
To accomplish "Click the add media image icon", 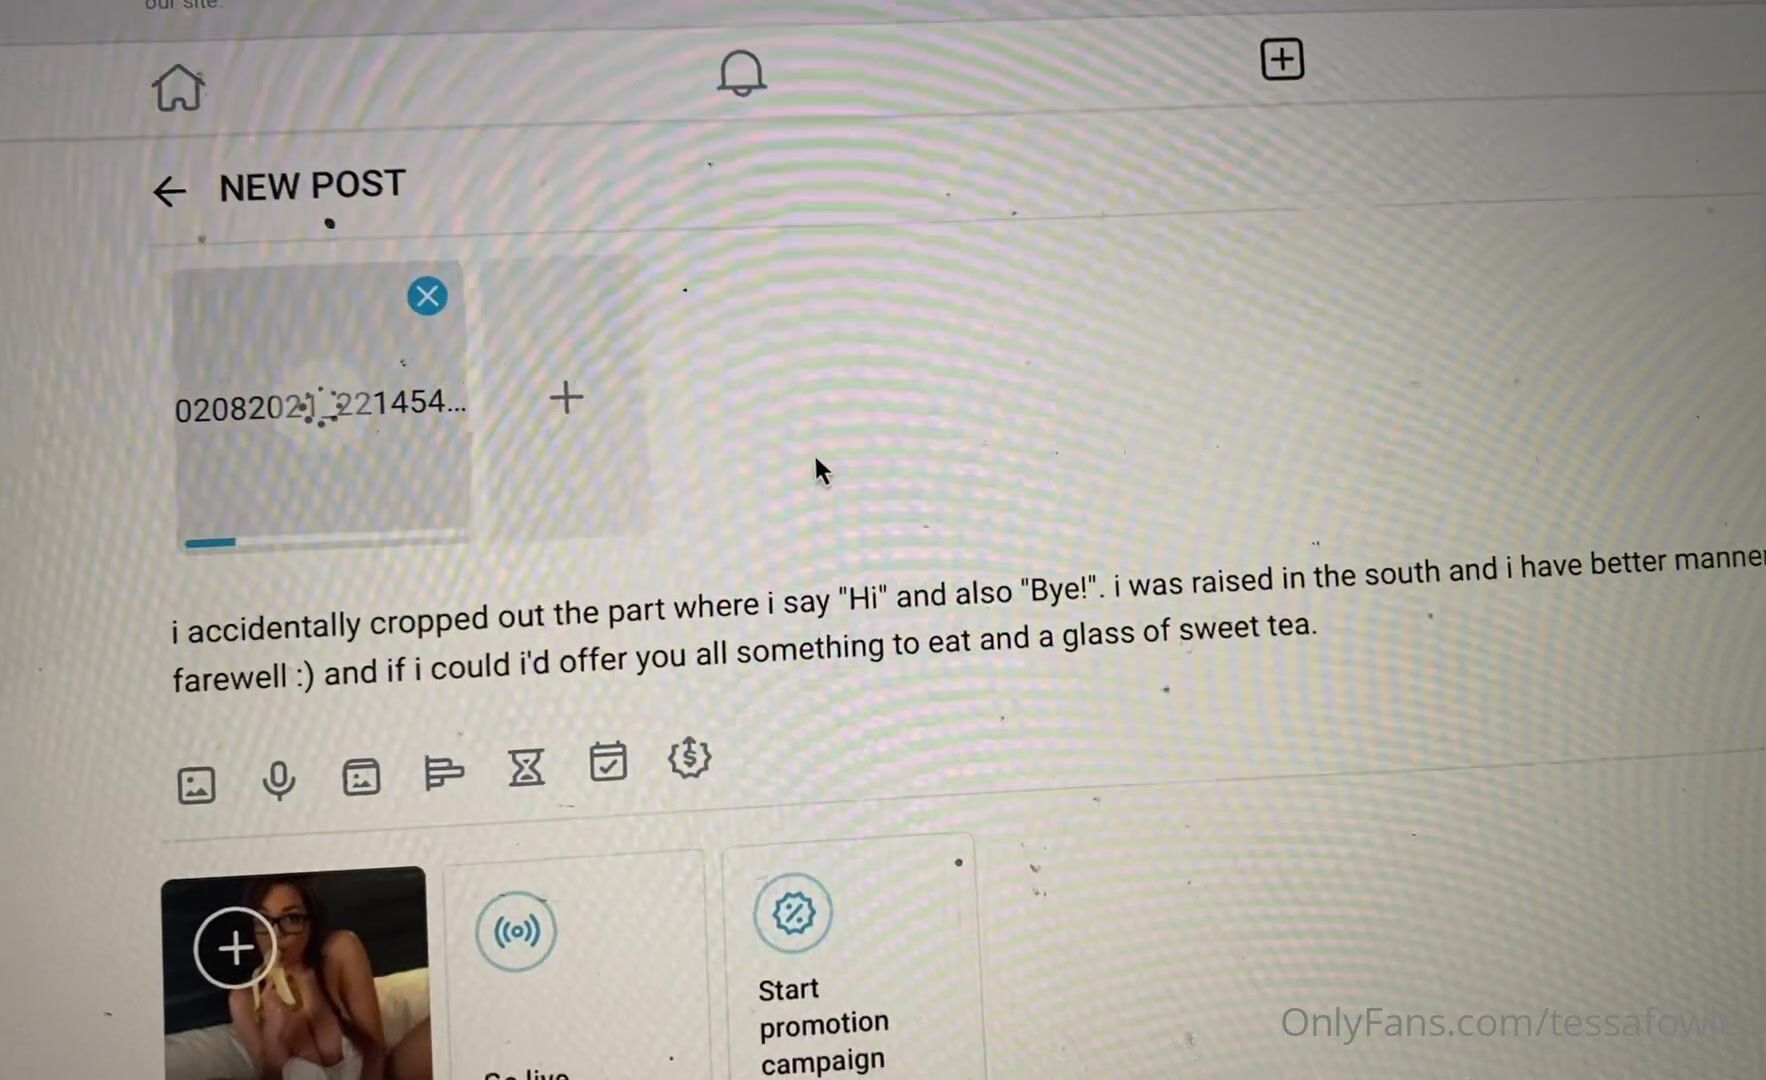I will click(x=196, y=785).
